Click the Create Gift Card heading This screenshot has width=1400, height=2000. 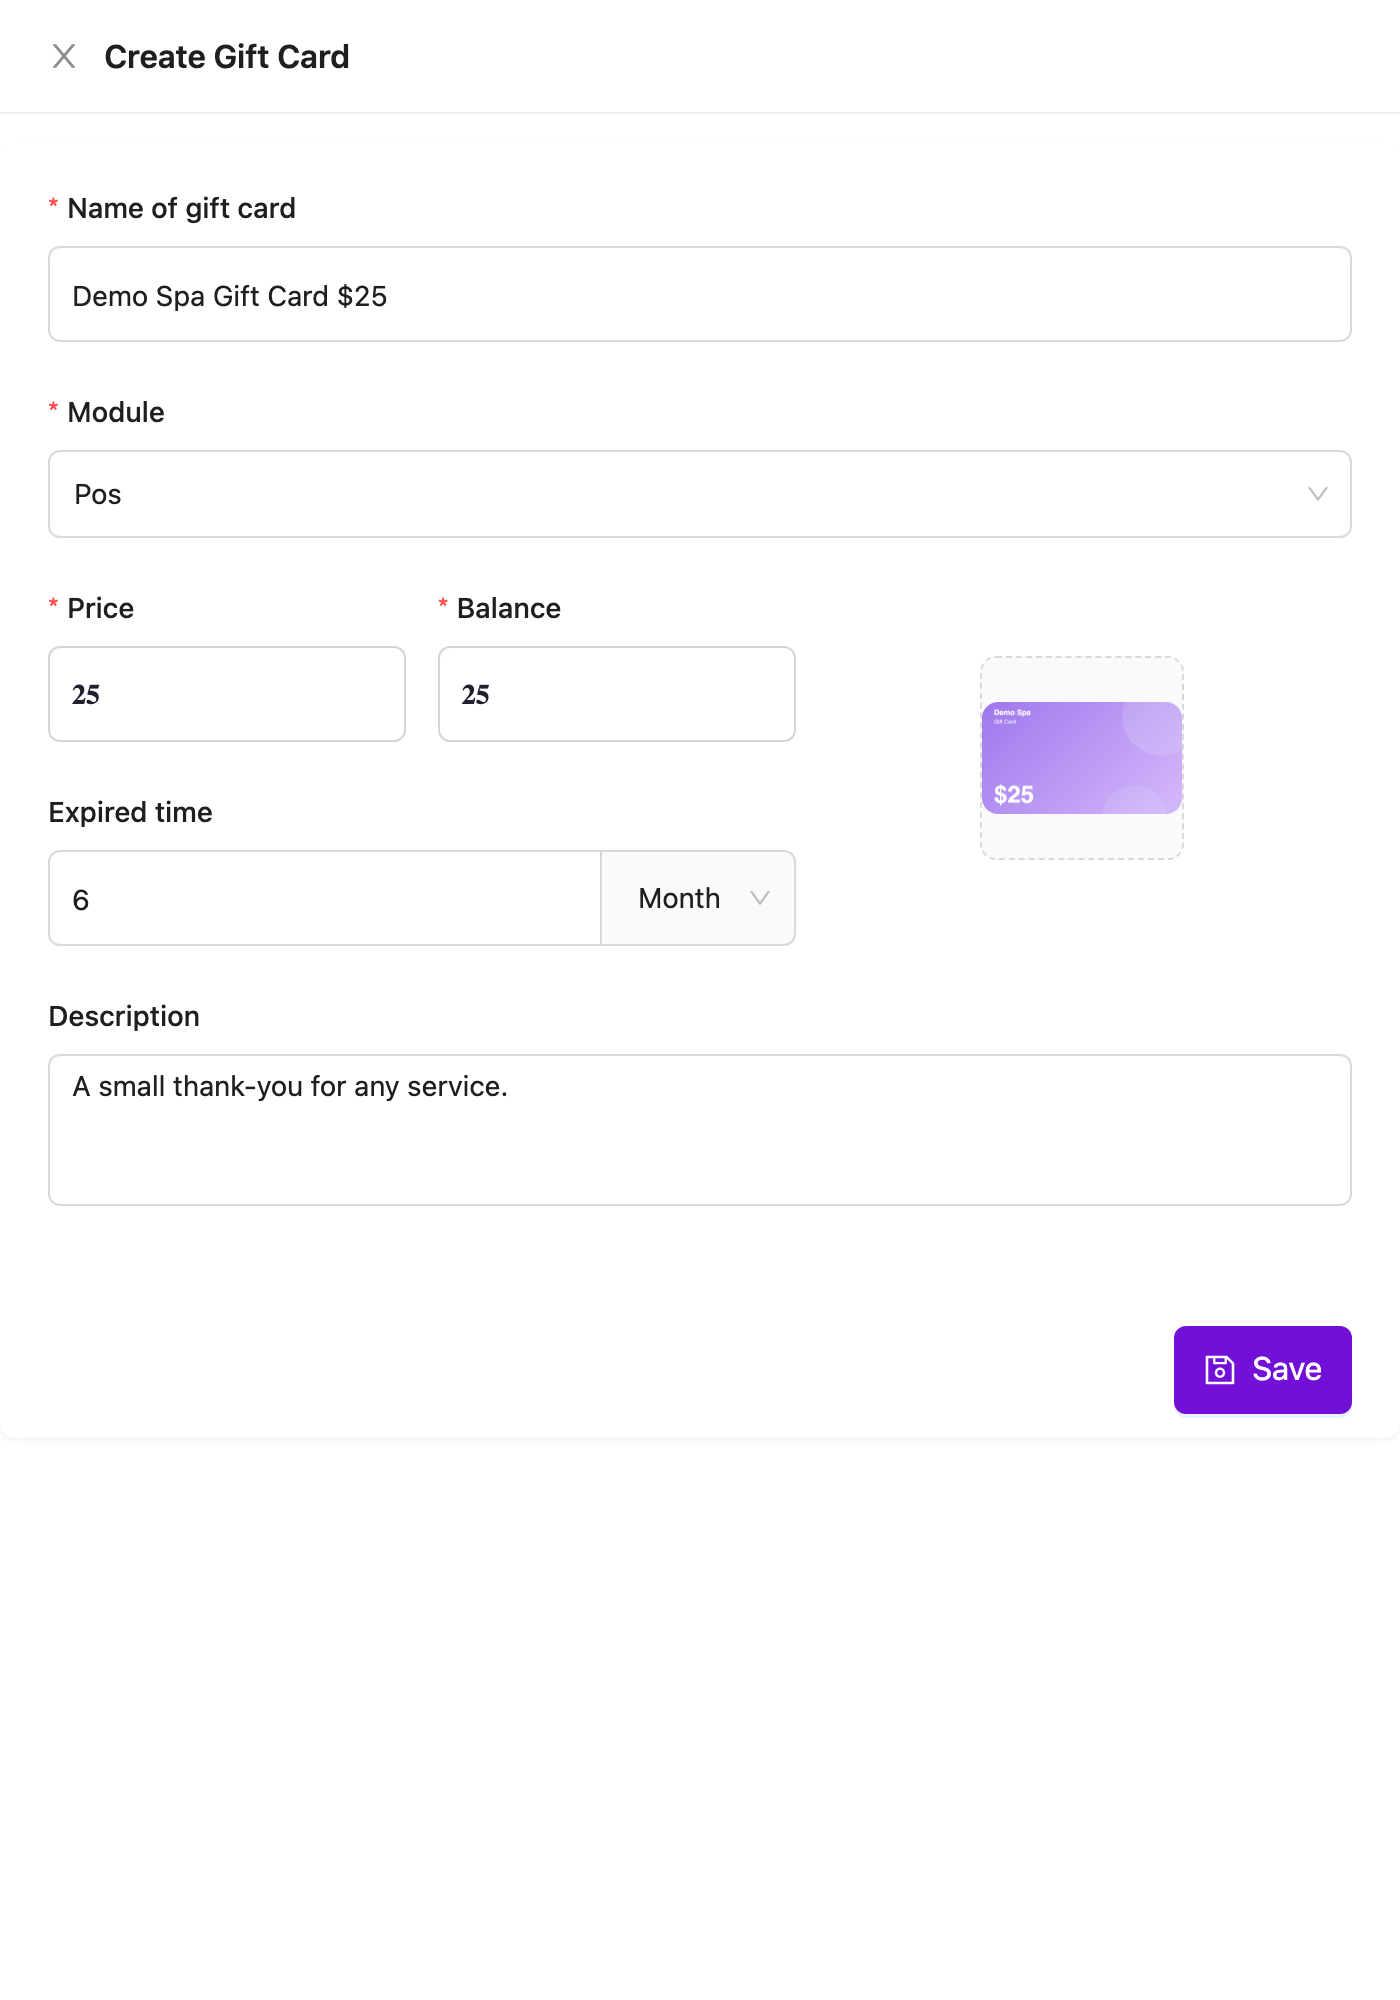[x=227, y=57]
